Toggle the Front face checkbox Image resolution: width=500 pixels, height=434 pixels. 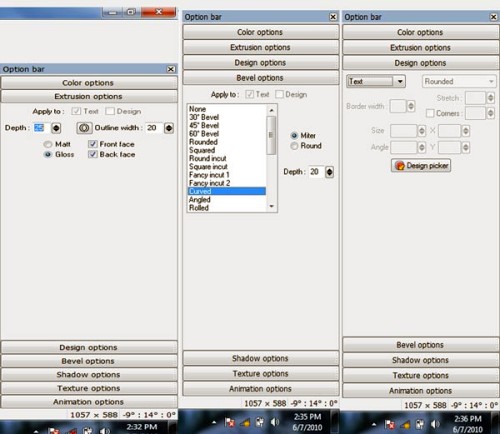pyautogui.click(x=92, y=144)
